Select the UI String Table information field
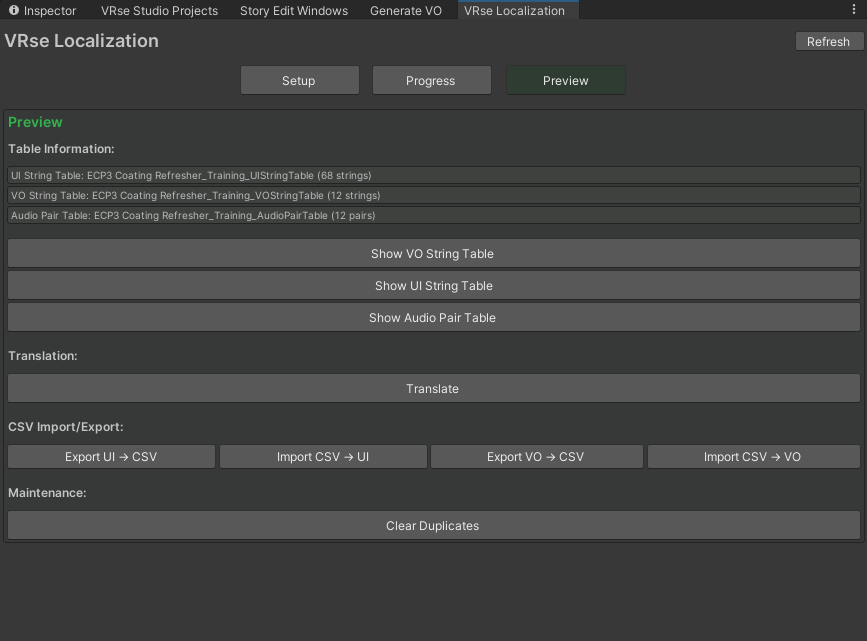Image resolution: width=867 pixels, height=641 pixels. point(432,175)
